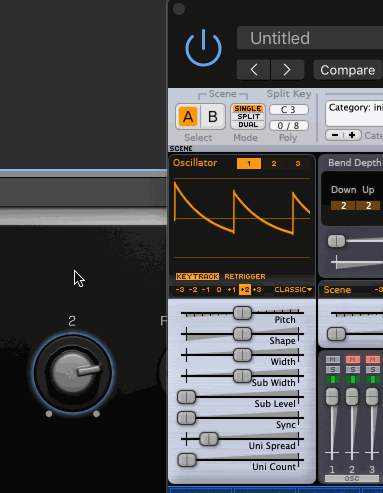The width and height of the screenshot is (383, 493).
Task: Click oscillator 3 filter routing indicator
Action: tap(372, 379)
